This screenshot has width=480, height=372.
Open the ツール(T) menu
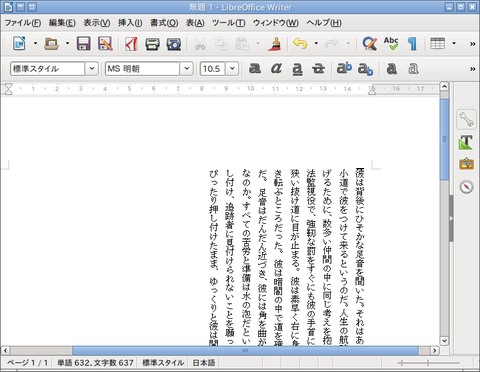coord(228,23)
